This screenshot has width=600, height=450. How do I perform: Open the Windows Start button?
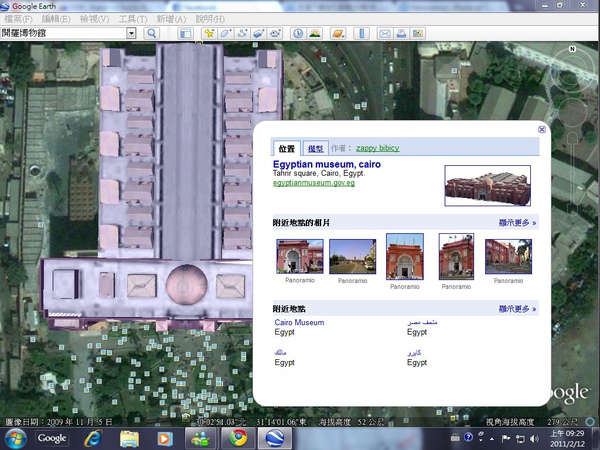[15, 439]
